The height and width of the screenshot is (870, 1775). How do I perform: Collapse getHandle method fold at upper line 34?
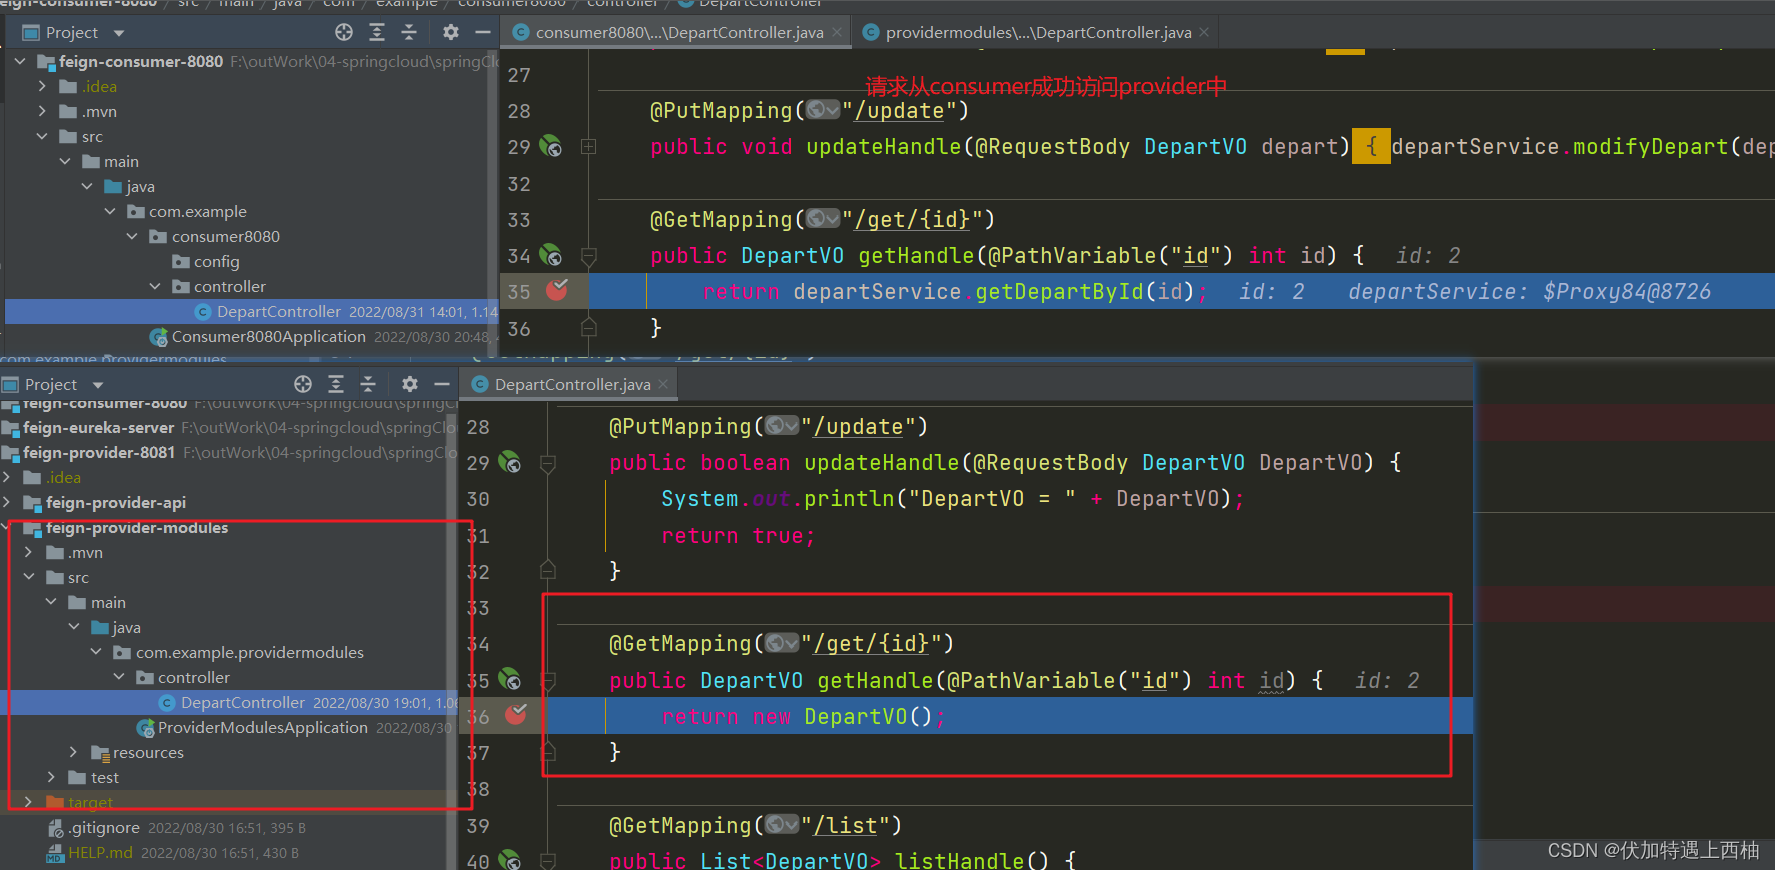(589, 256)
